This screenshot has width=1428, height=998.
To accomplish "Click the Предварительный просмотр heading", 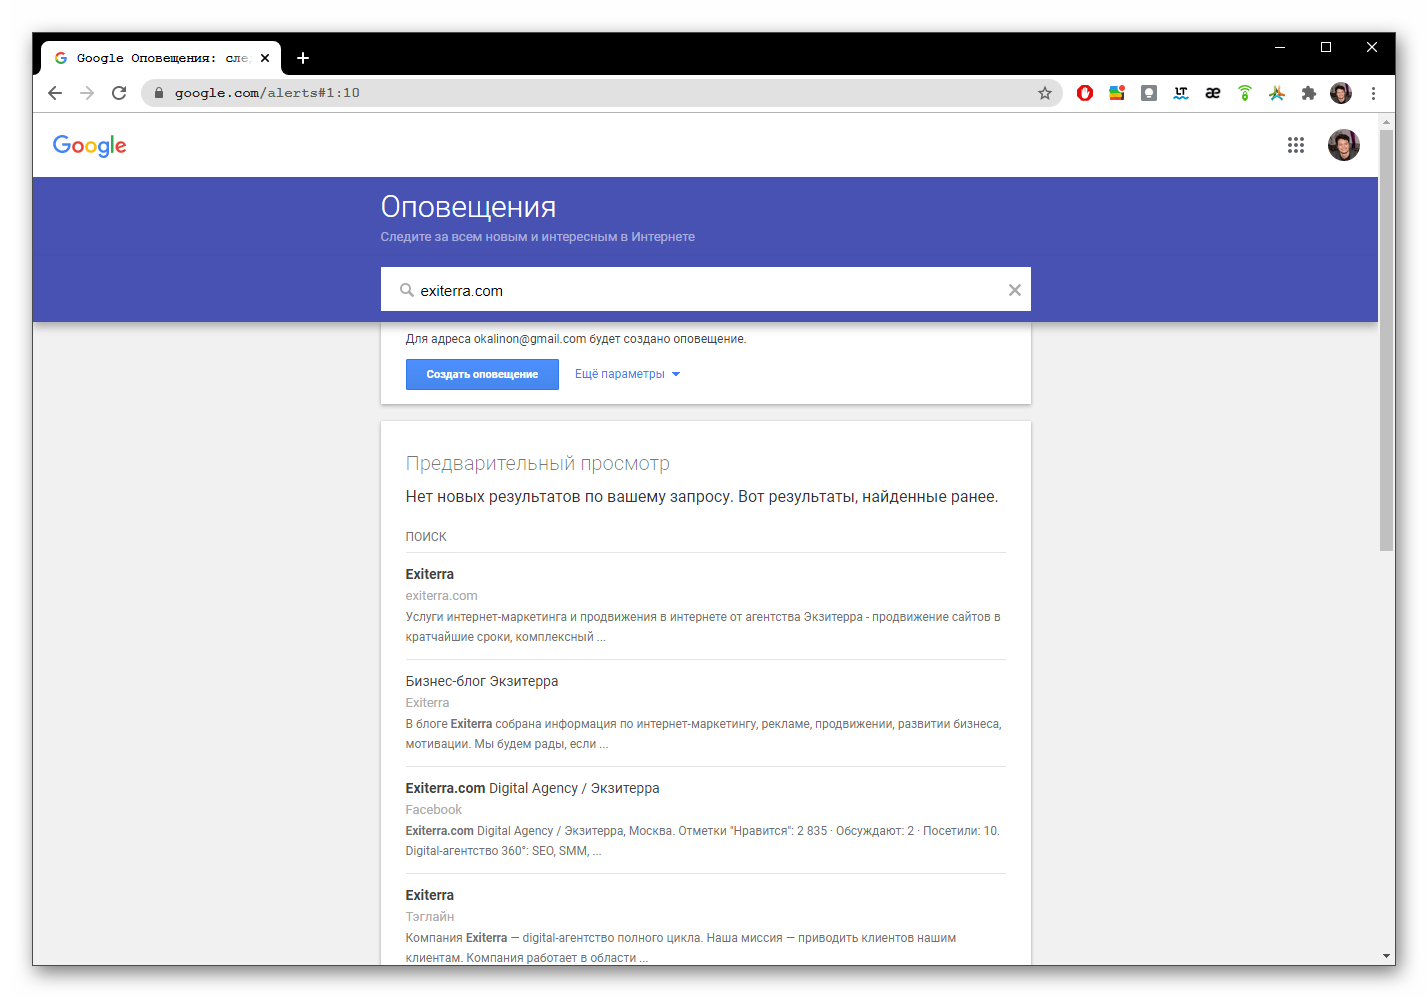I will pyautogui.click(x=538, y=464).
